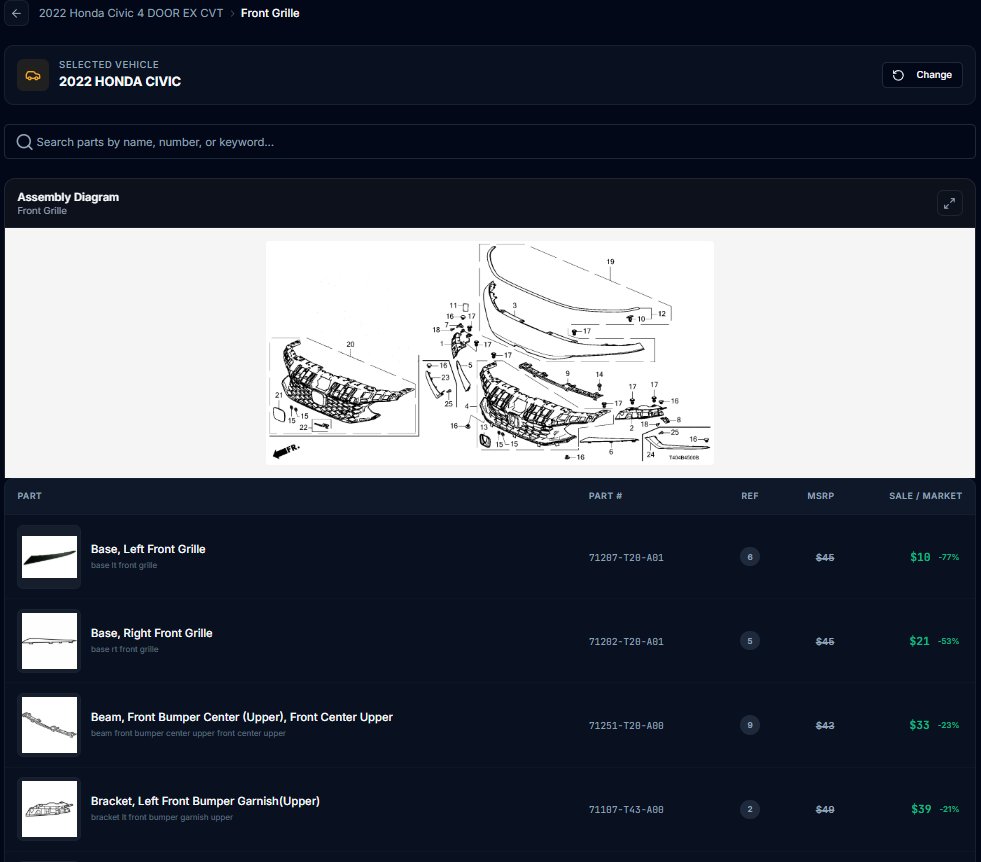This screenshot has width=981, height=862.
Task: Expand the assembly diagram to fullscreen
Action: click(x=949, y=203)
